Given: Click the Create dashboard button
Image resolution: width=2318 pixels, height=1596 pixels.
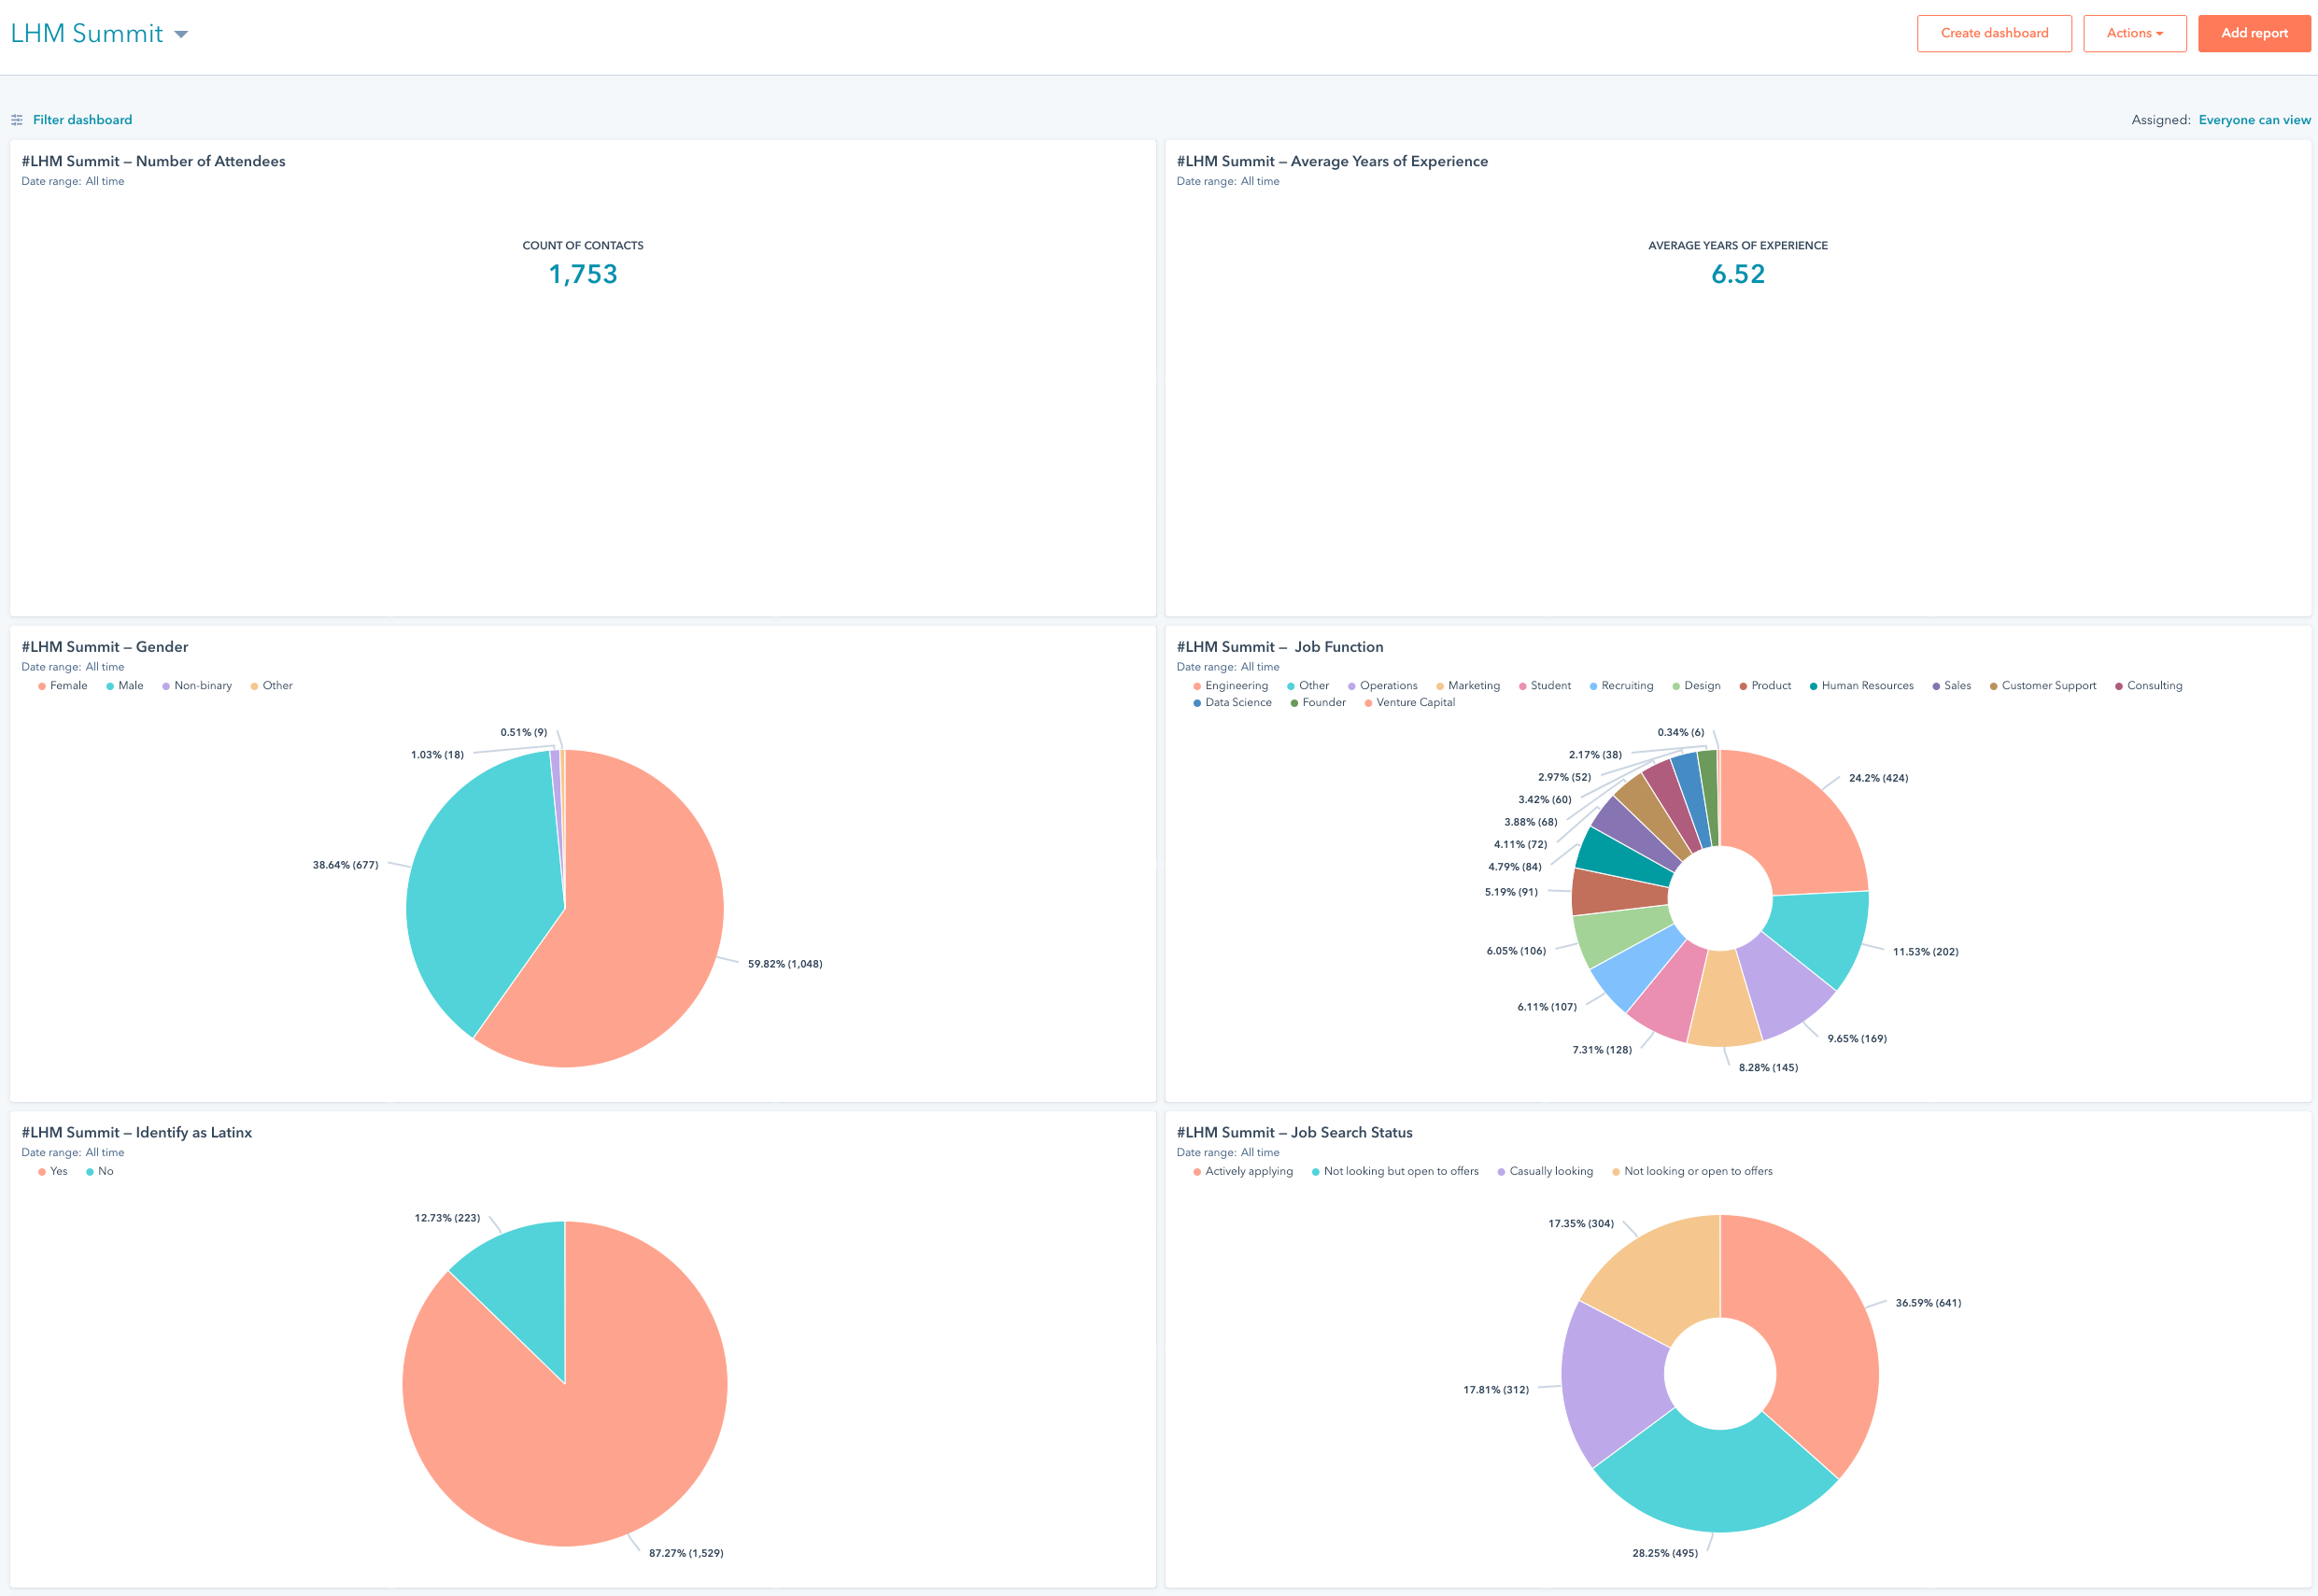Looking at the screenshot, I should [1993, 33].
